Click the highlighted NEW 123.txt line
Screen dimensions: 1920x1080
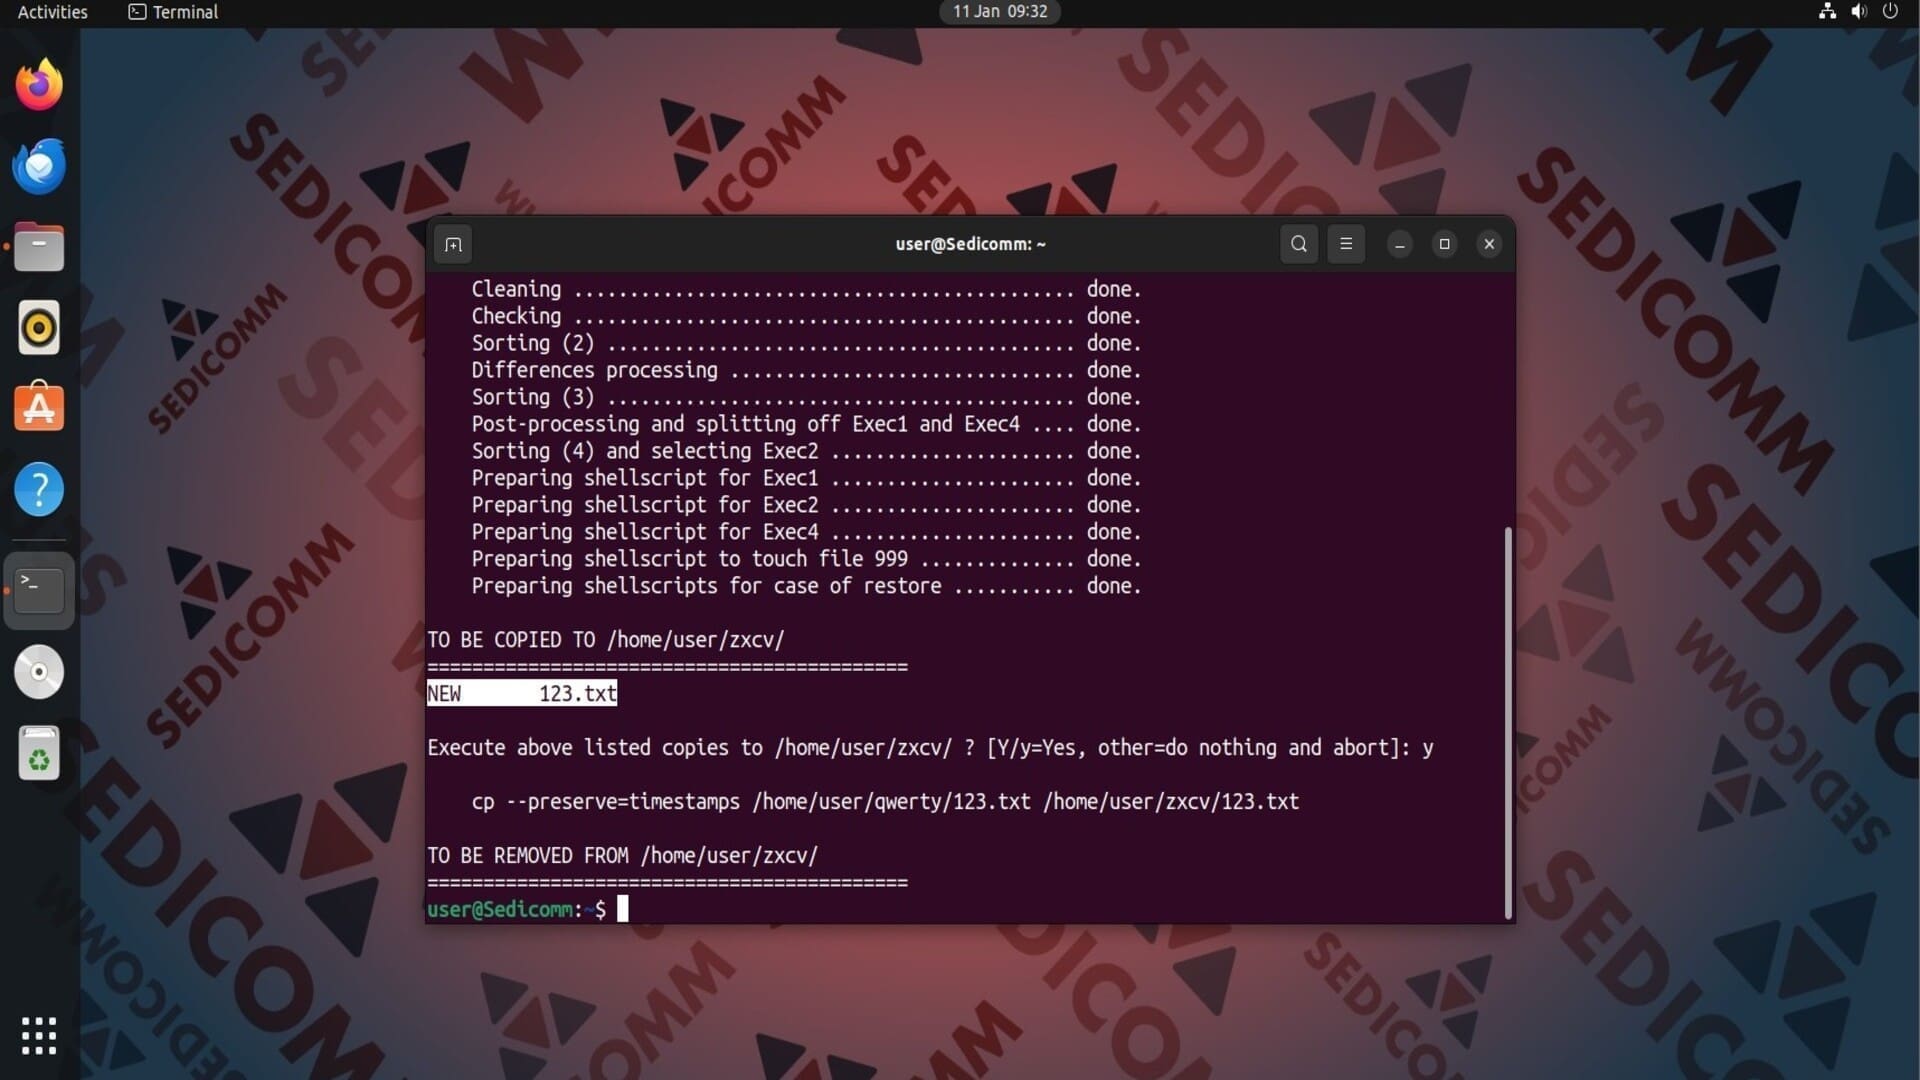[x=522, y=693]
